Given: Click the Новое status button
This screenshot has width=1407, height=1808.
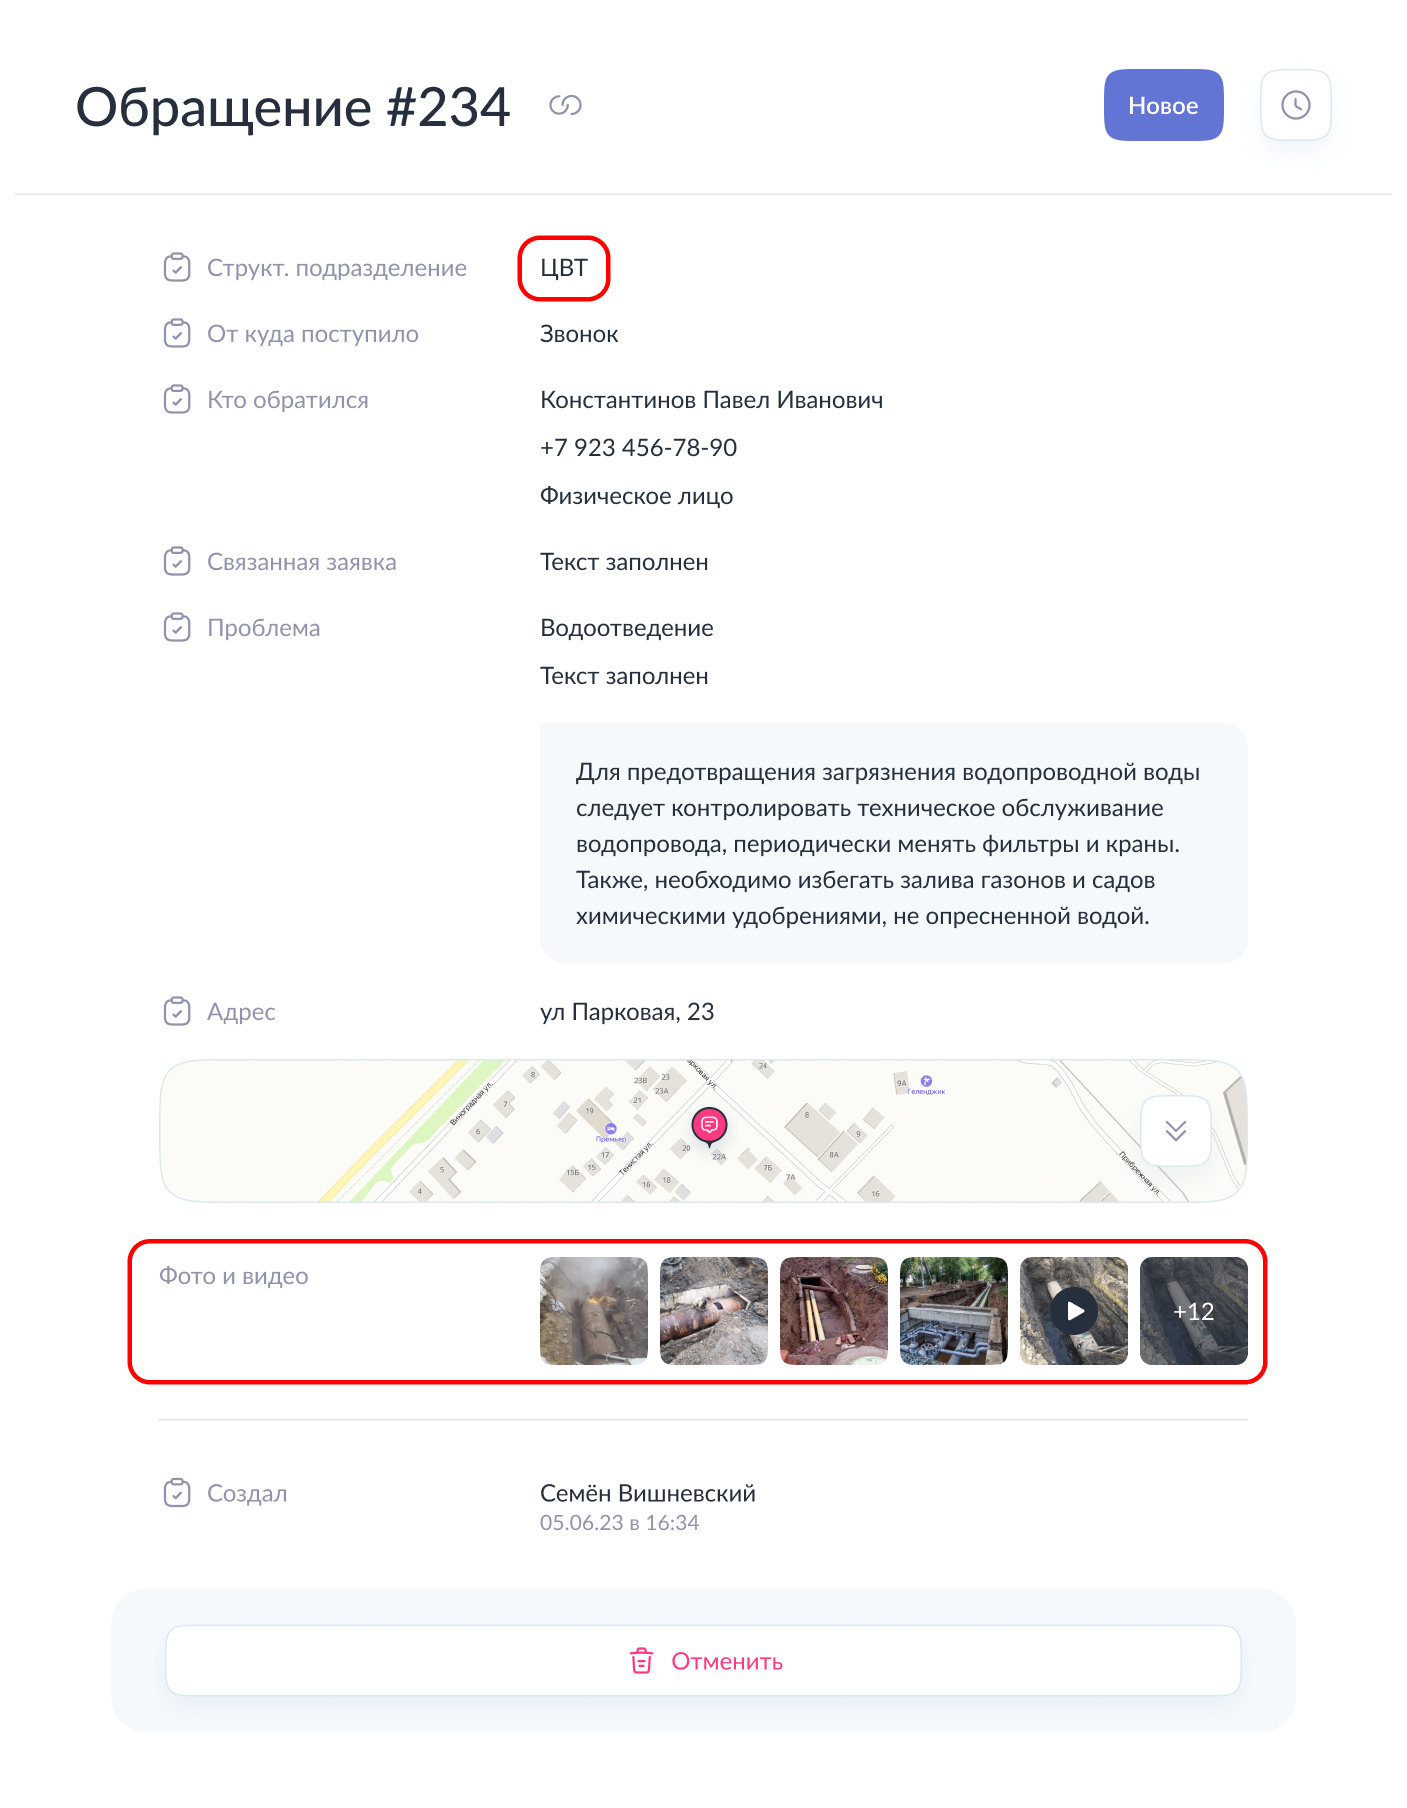Looking at the screenshot, I should pos(1163,105).
